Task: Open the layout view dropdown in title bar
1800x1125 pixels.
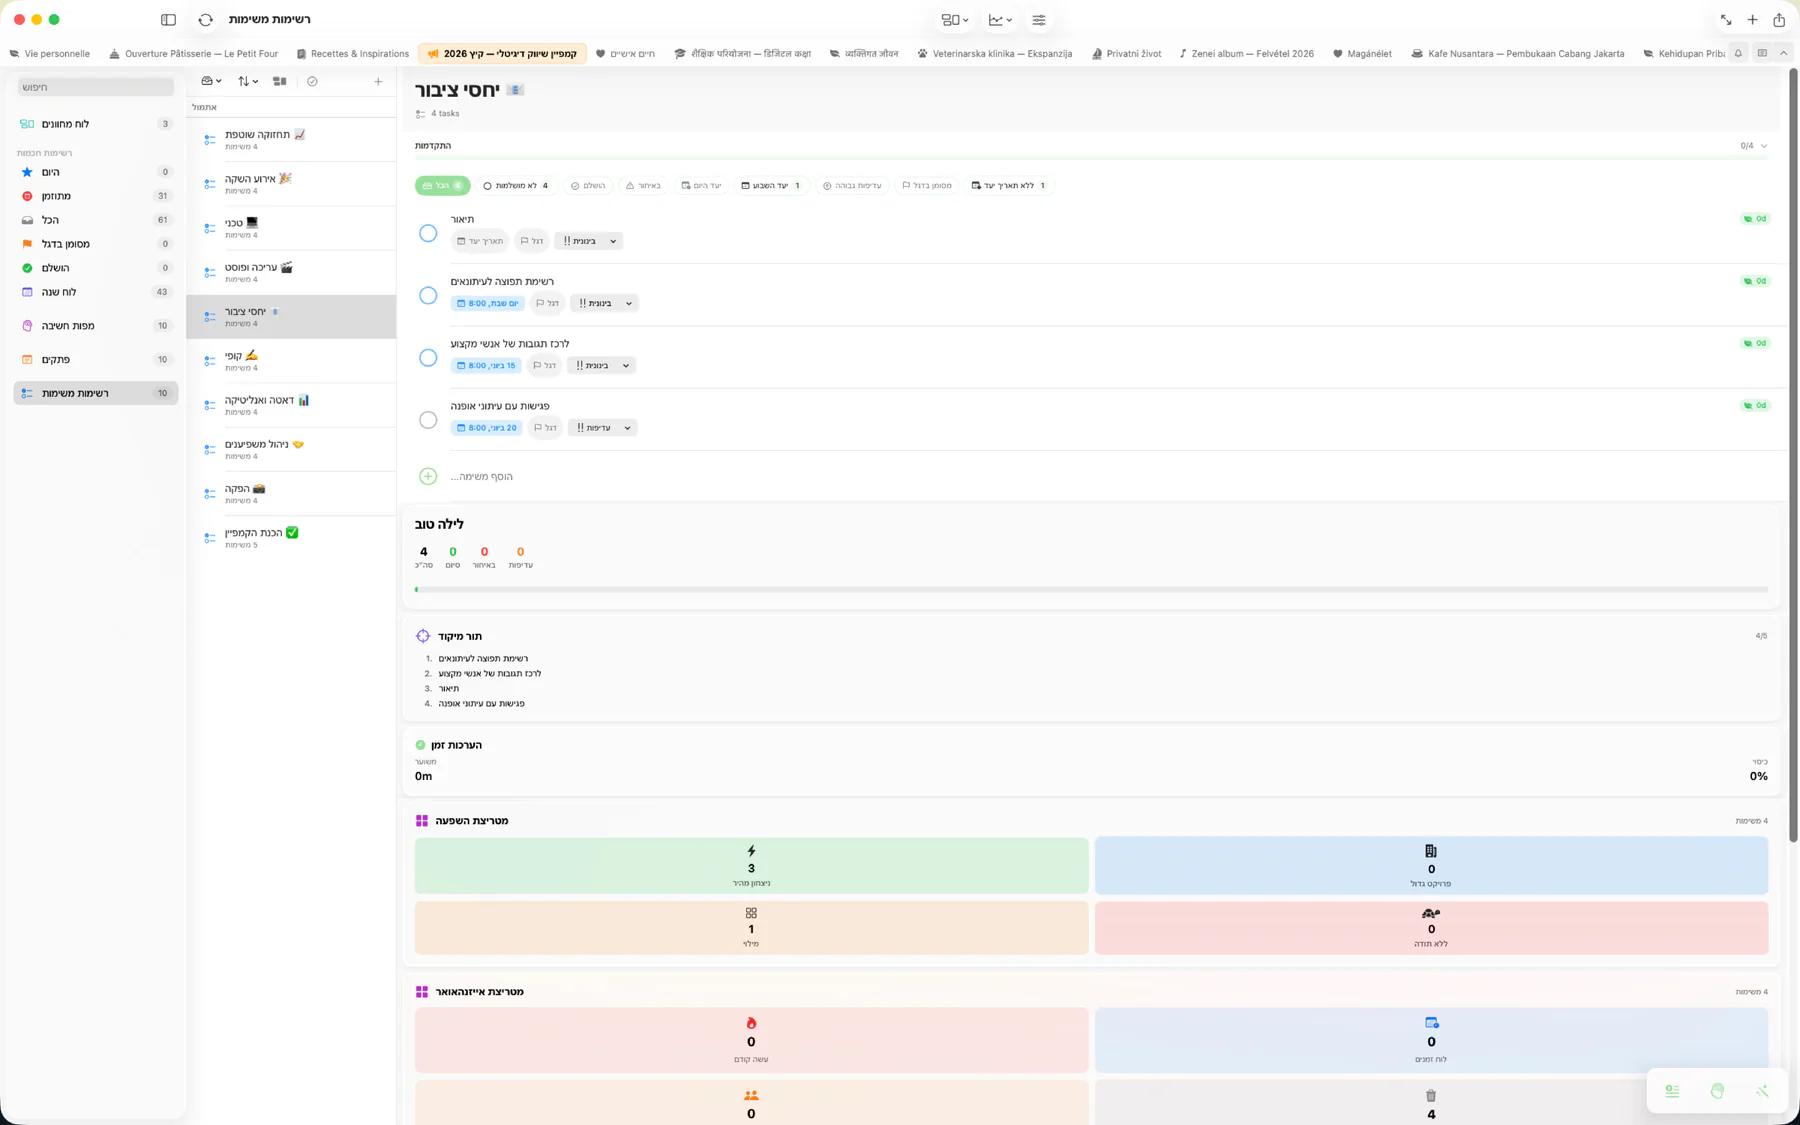Action: (955, 20)
